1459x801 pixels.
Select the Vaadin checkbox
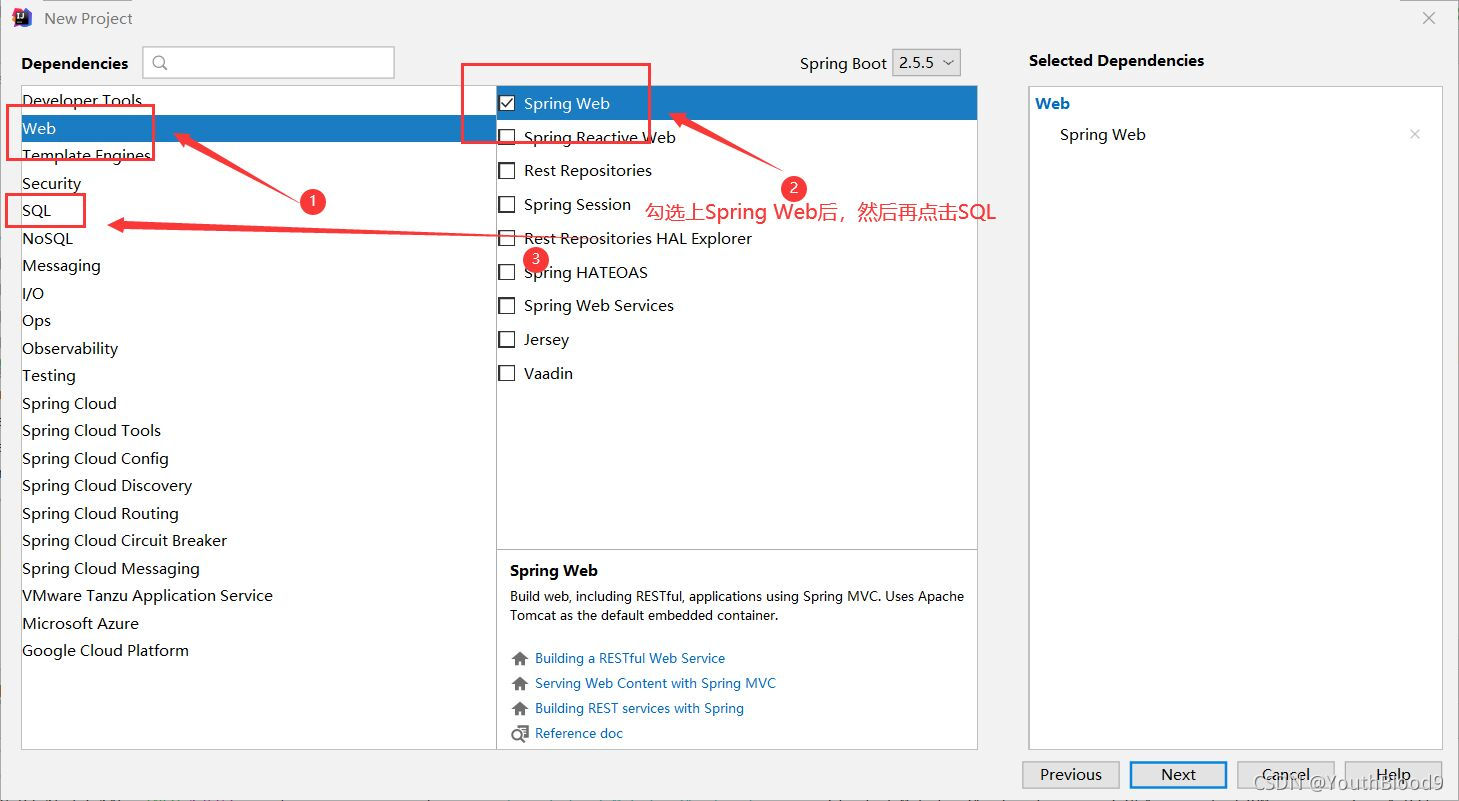[507, 373]
